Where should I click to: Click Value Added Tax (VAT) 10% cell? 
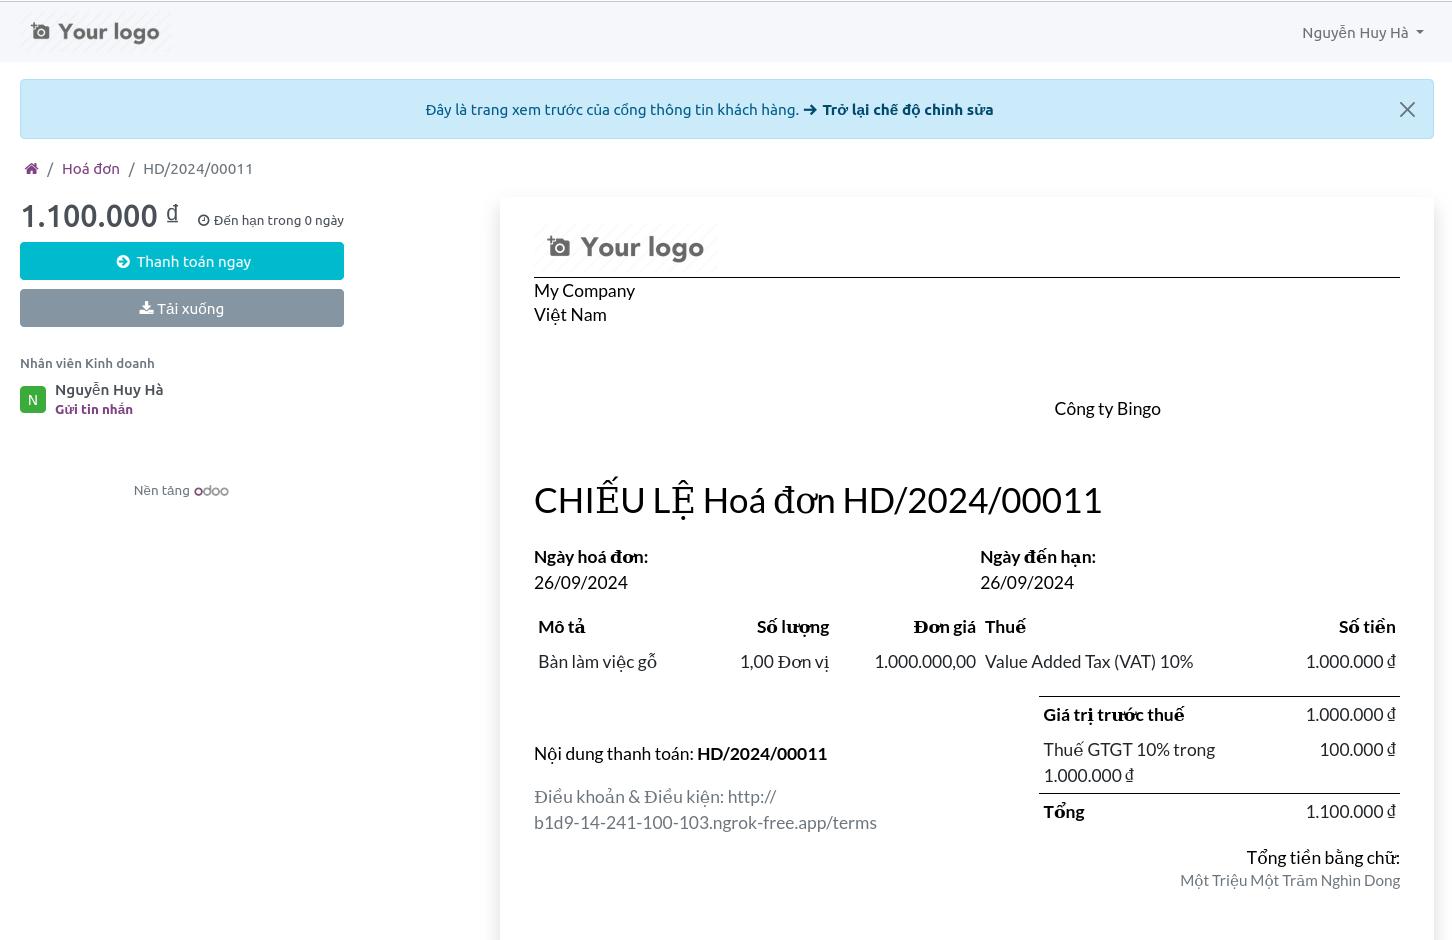pos(1089,662)
